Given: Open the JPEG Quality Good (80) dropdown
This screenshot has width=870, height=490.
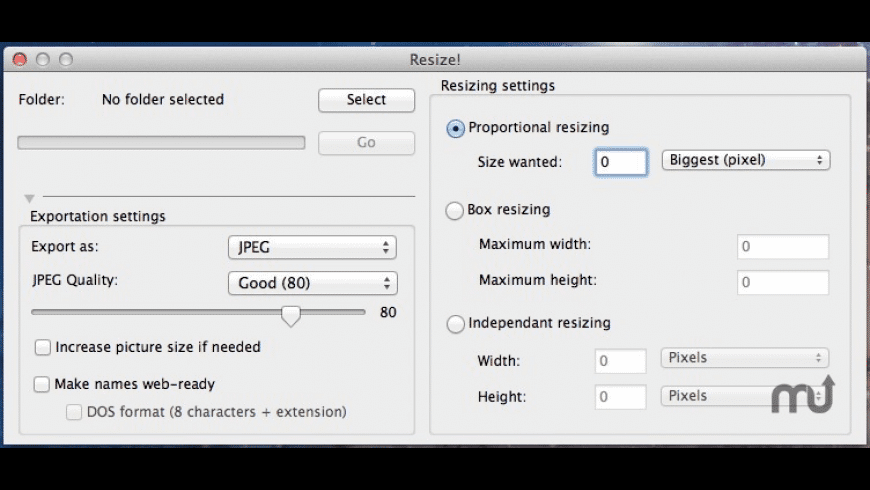Looking at the screenshot, I should (x=312, y=283).
